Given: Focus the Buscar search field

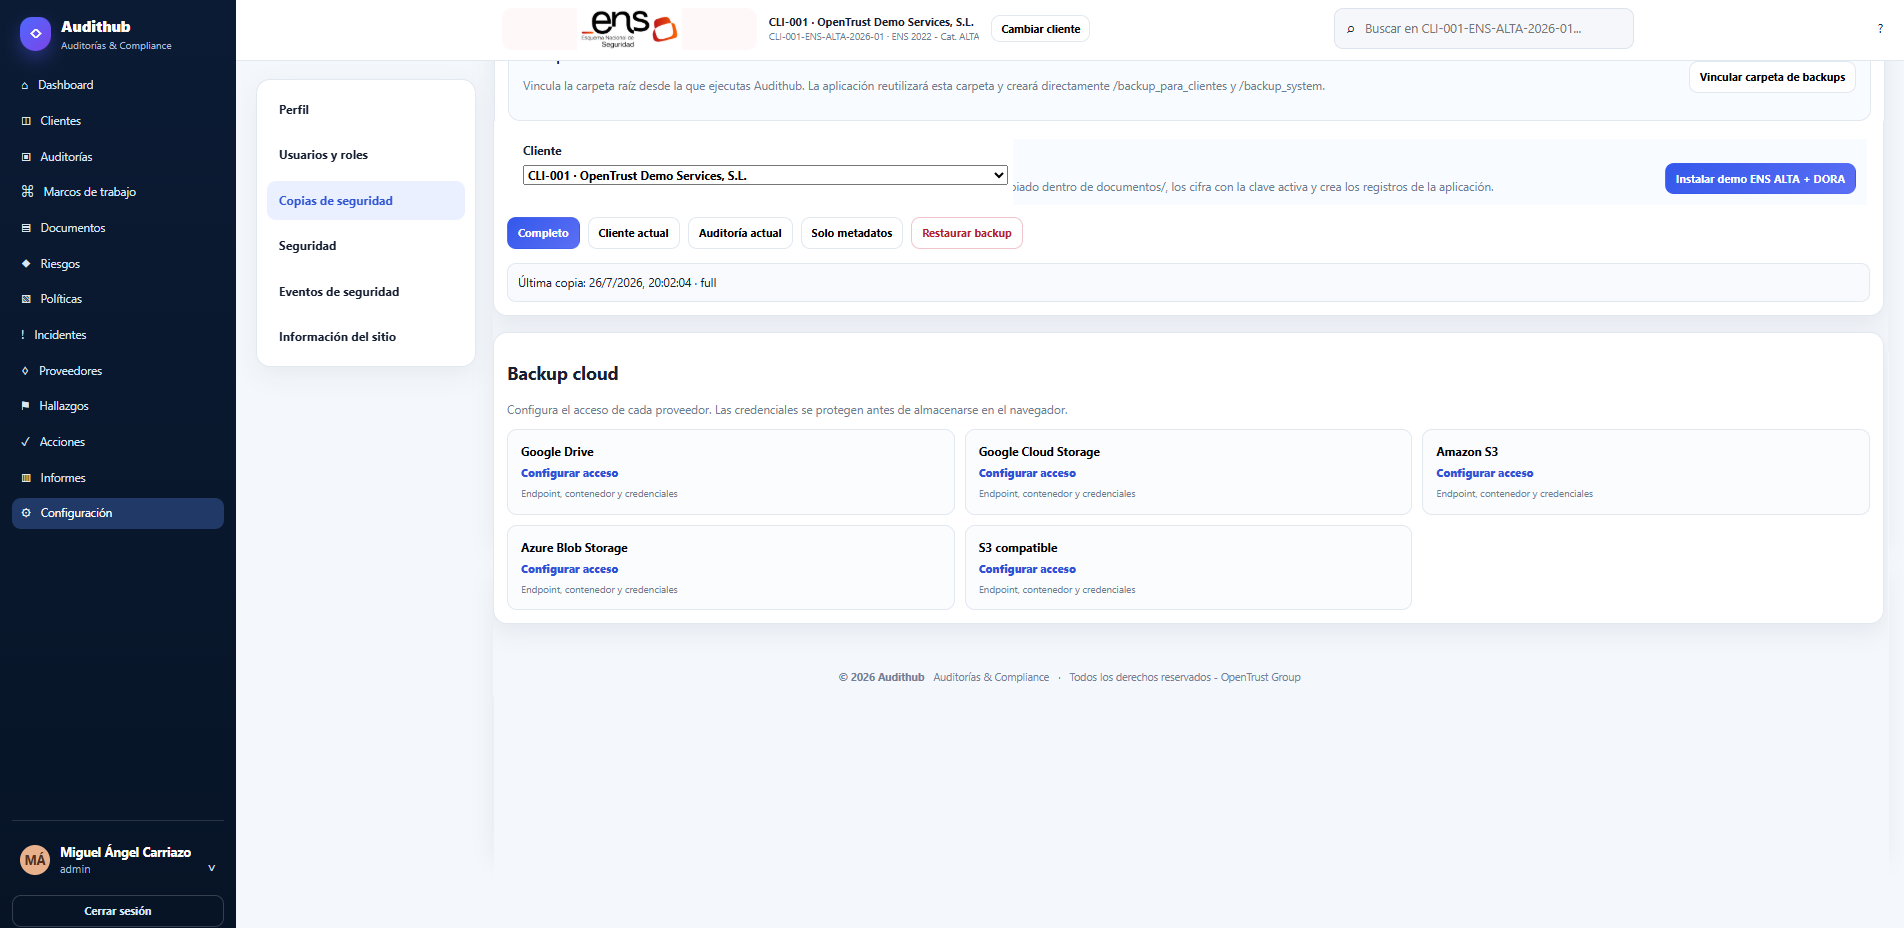Looking at the screenshot, I should [1484, 29].
